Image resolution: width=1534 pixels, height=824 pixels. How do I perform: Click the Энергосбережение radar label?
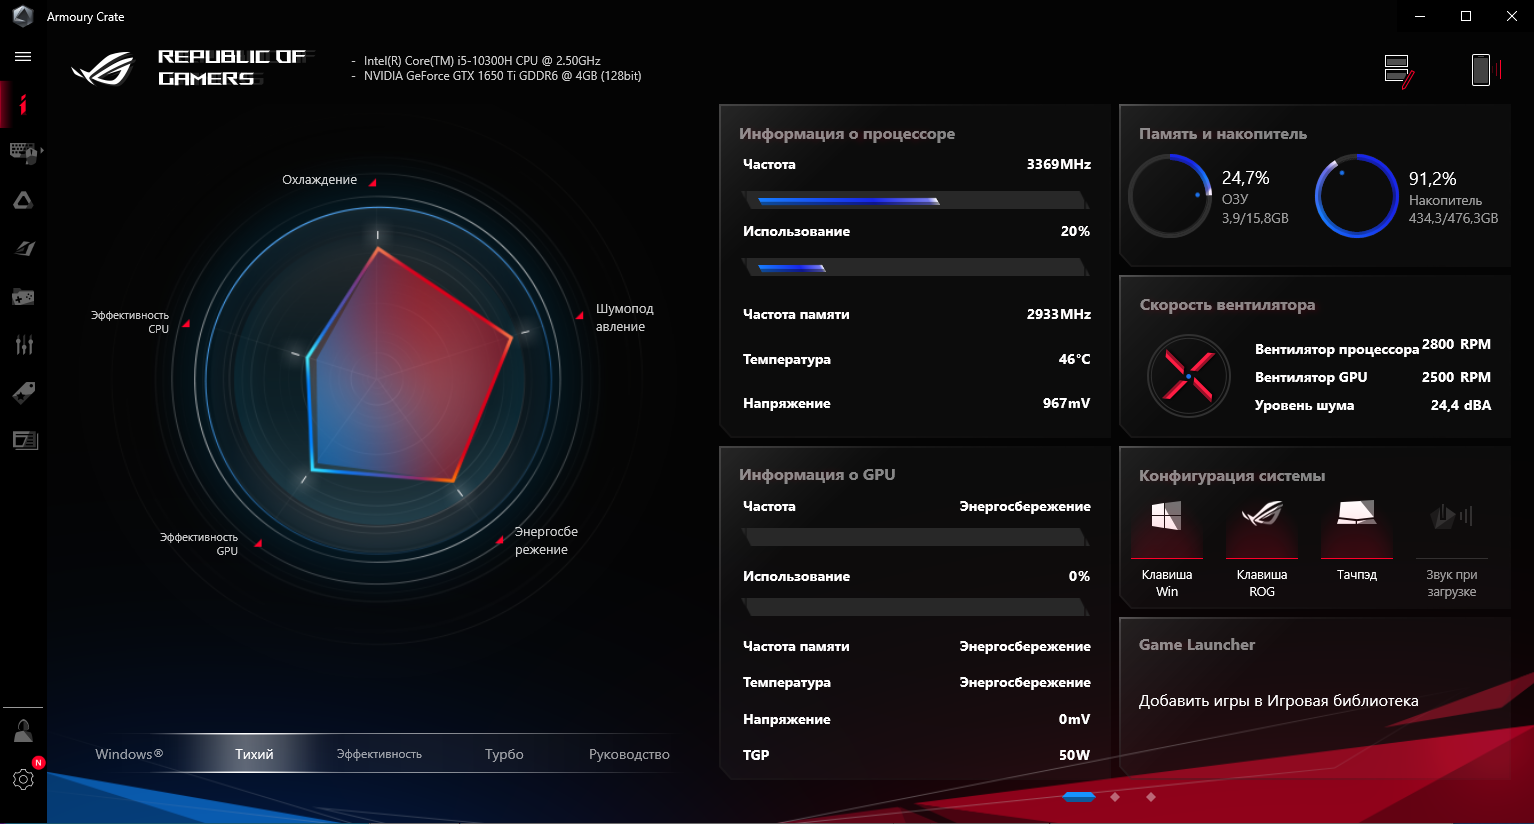pyautogui.click(x=546, y=541)
